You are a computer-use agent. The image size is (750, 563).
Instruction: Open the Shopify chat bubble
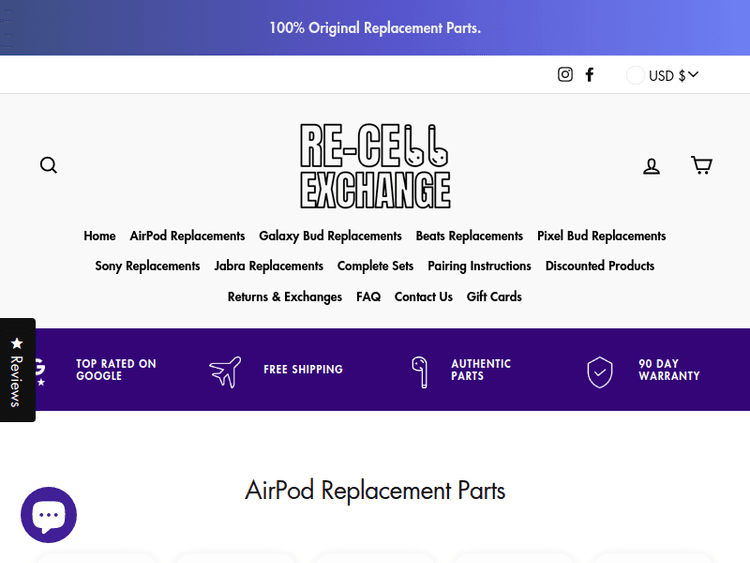(48, 515)
